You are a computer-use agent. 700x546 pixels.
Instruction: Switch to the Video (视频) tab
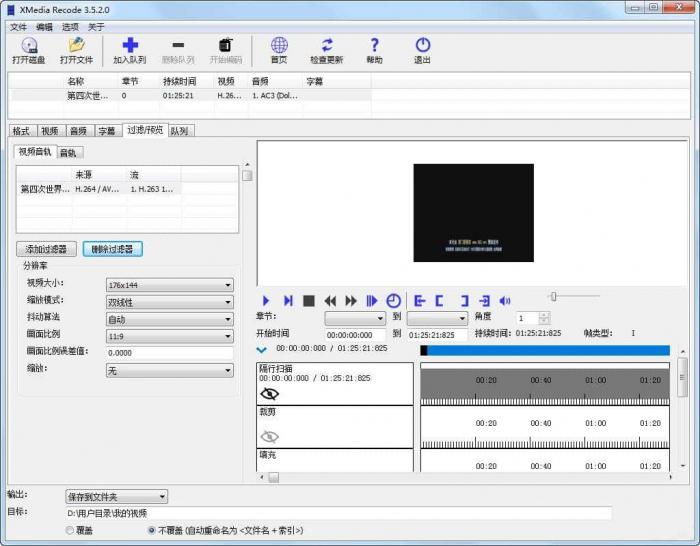(50, 131)
